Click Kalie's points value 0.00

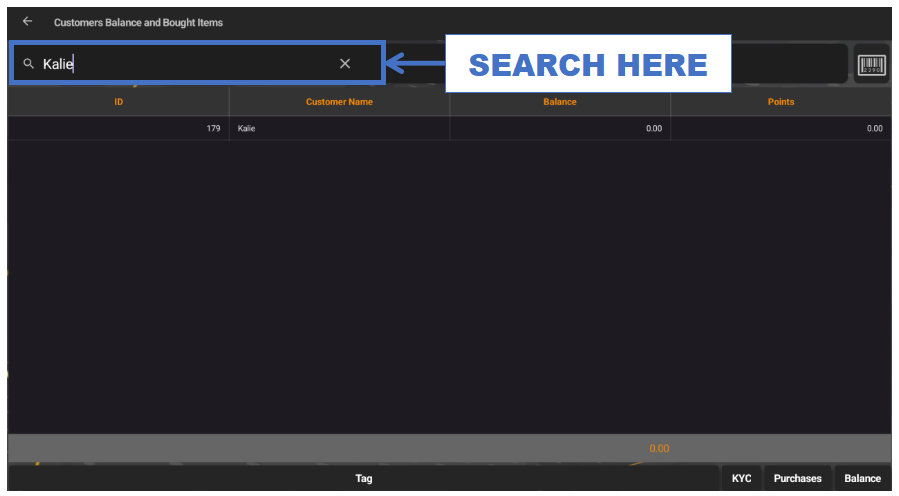pos(781,128)
